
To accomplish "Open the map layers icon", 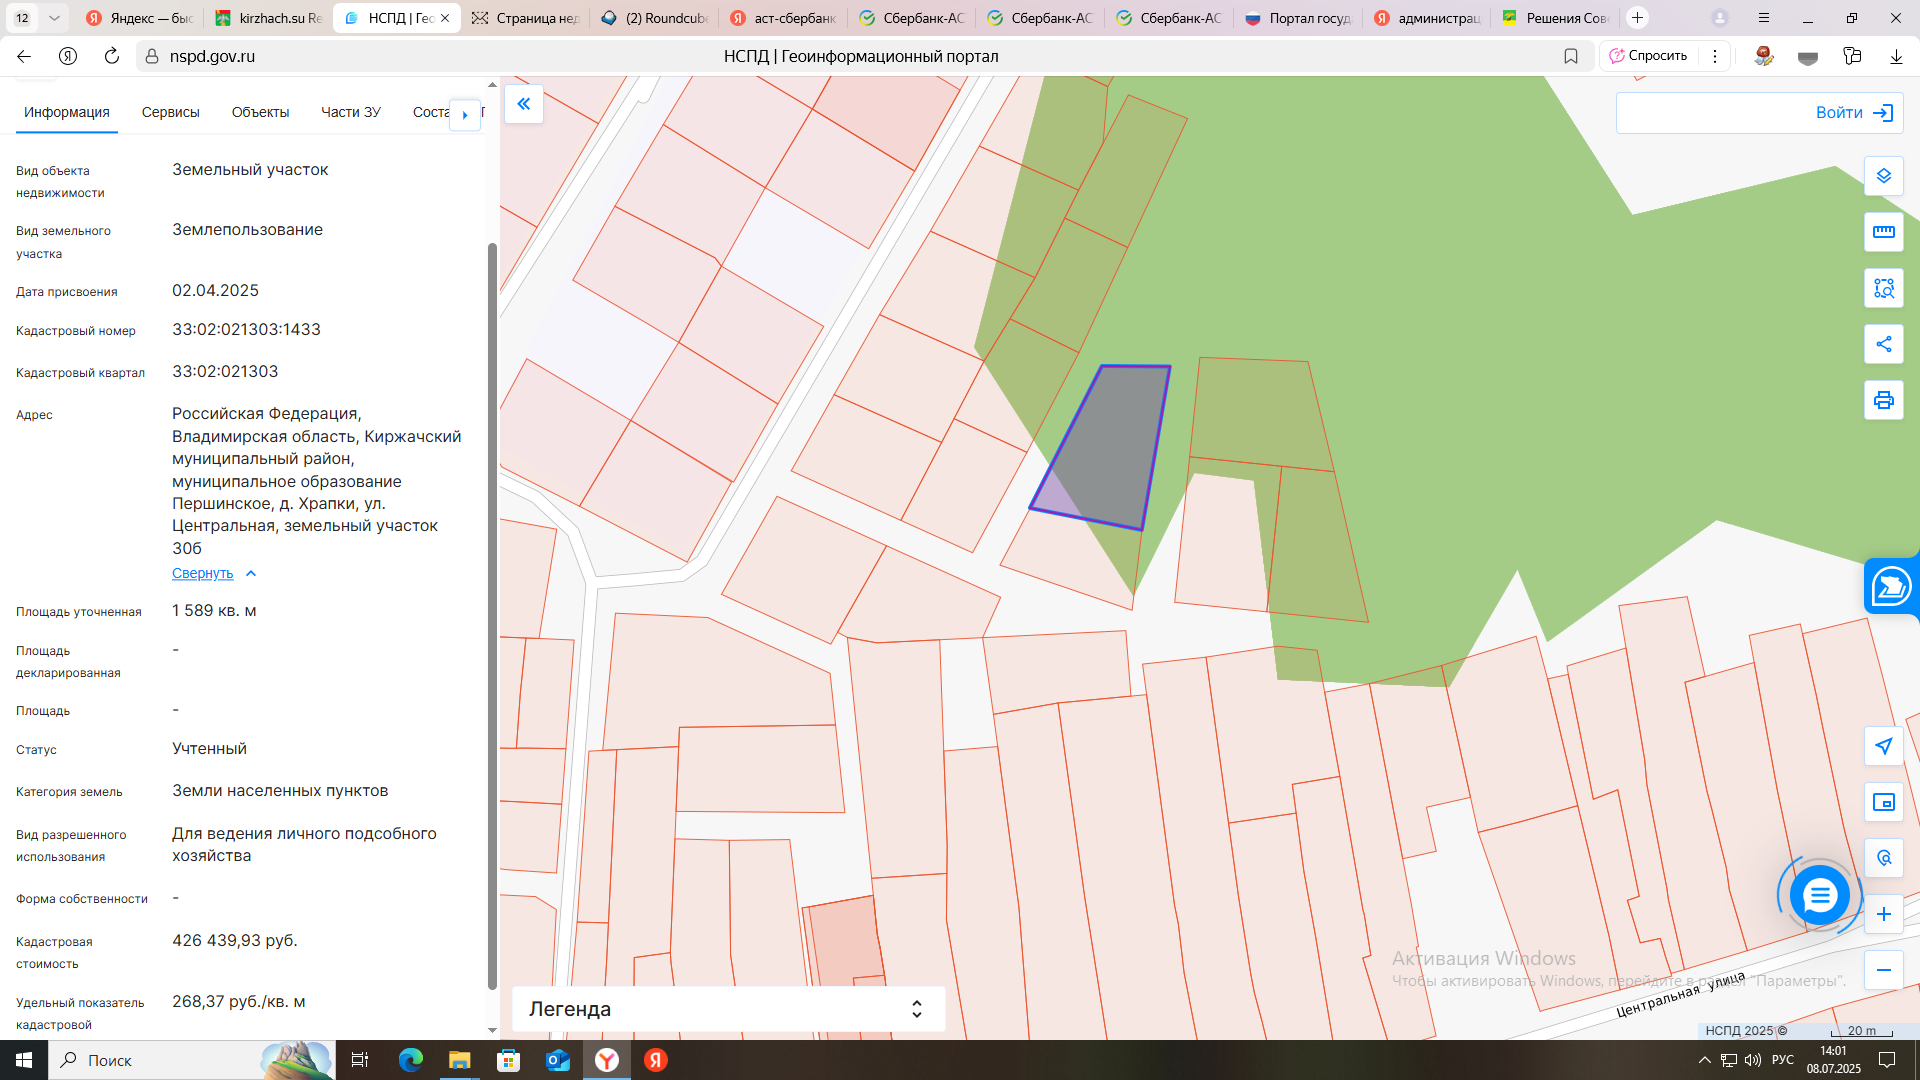I will point(1883,176).
